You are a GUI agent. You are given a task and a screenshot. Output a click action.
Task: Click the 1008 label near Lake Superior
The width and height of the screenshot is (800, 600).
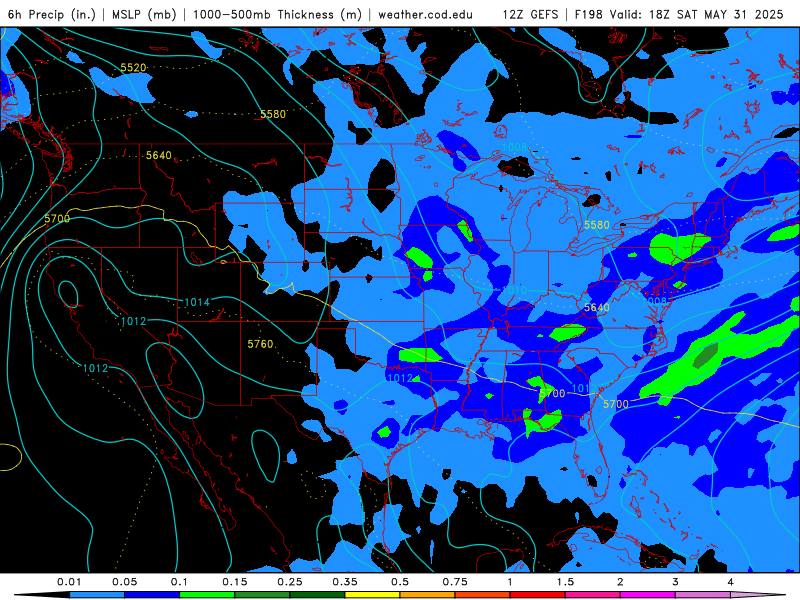tap(514, 147)
